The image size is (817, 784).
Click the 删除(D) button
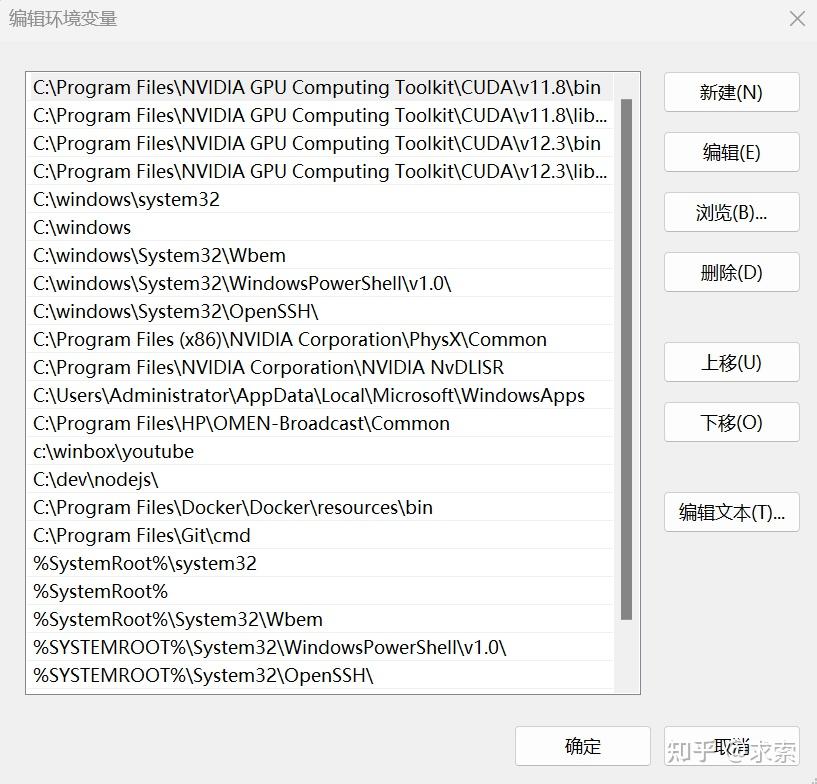point(731,272)
